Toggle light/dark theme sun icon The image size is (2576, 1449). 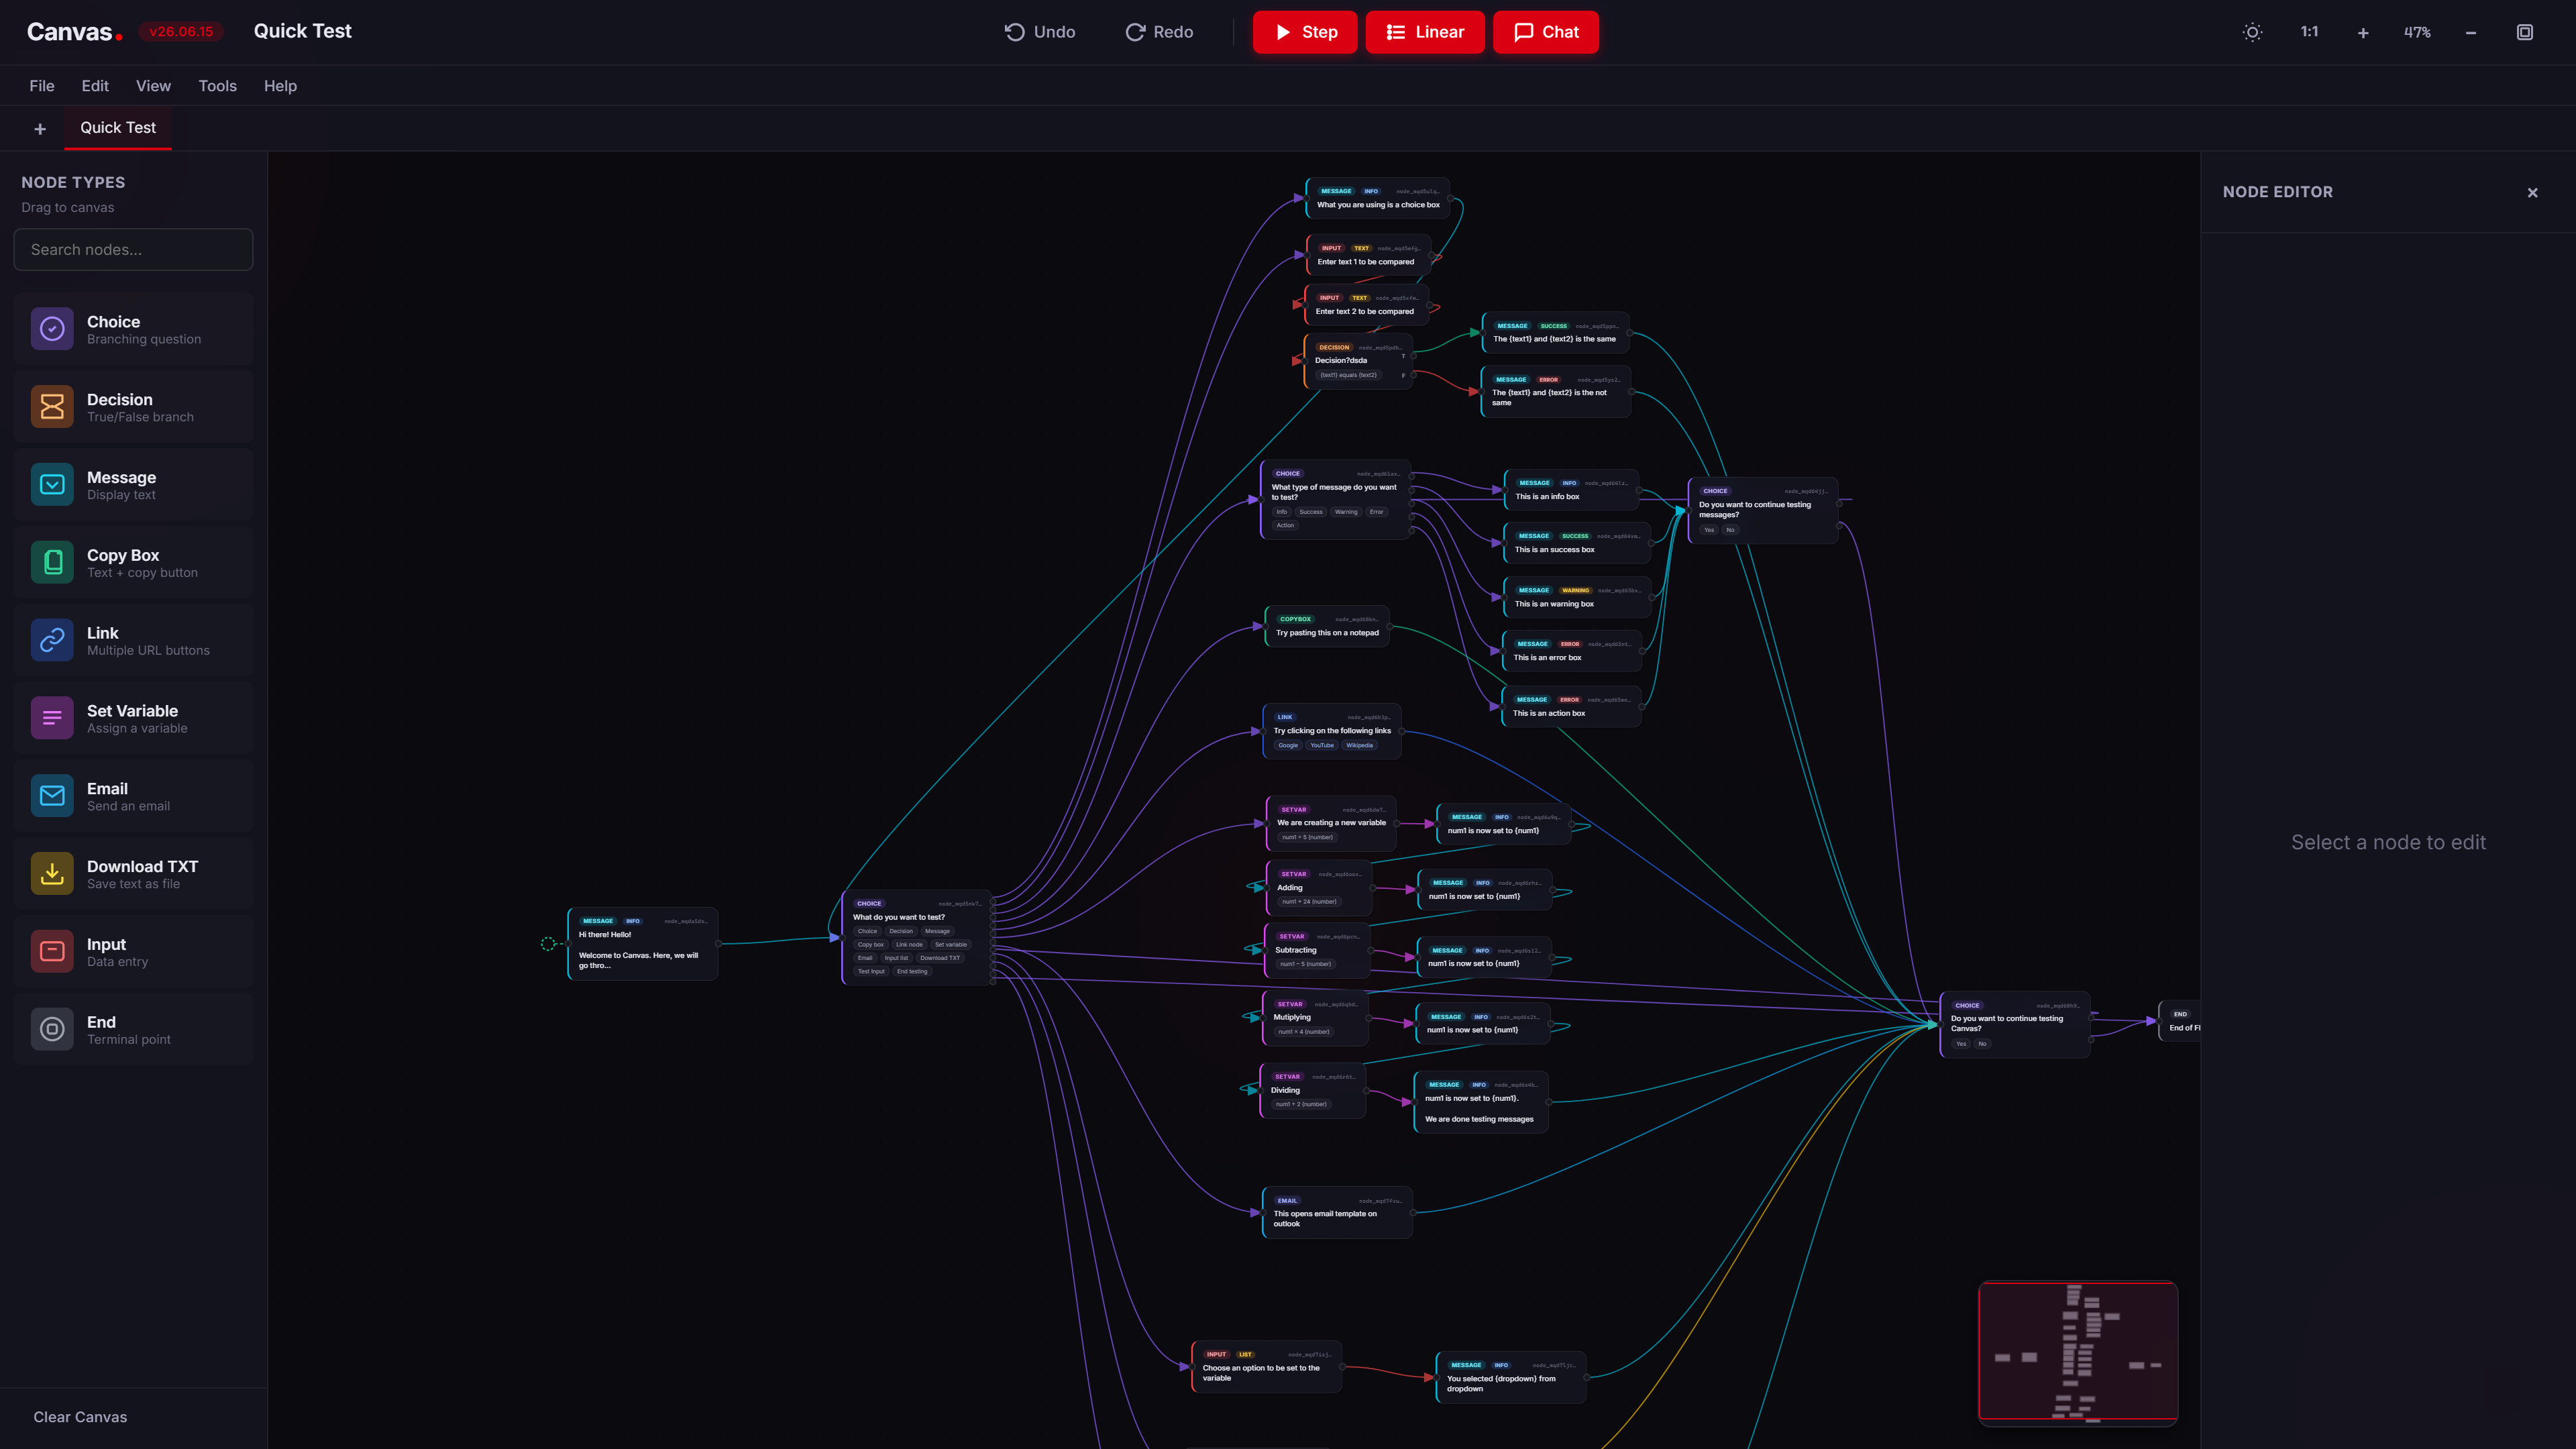click(x=2252, y=32)
